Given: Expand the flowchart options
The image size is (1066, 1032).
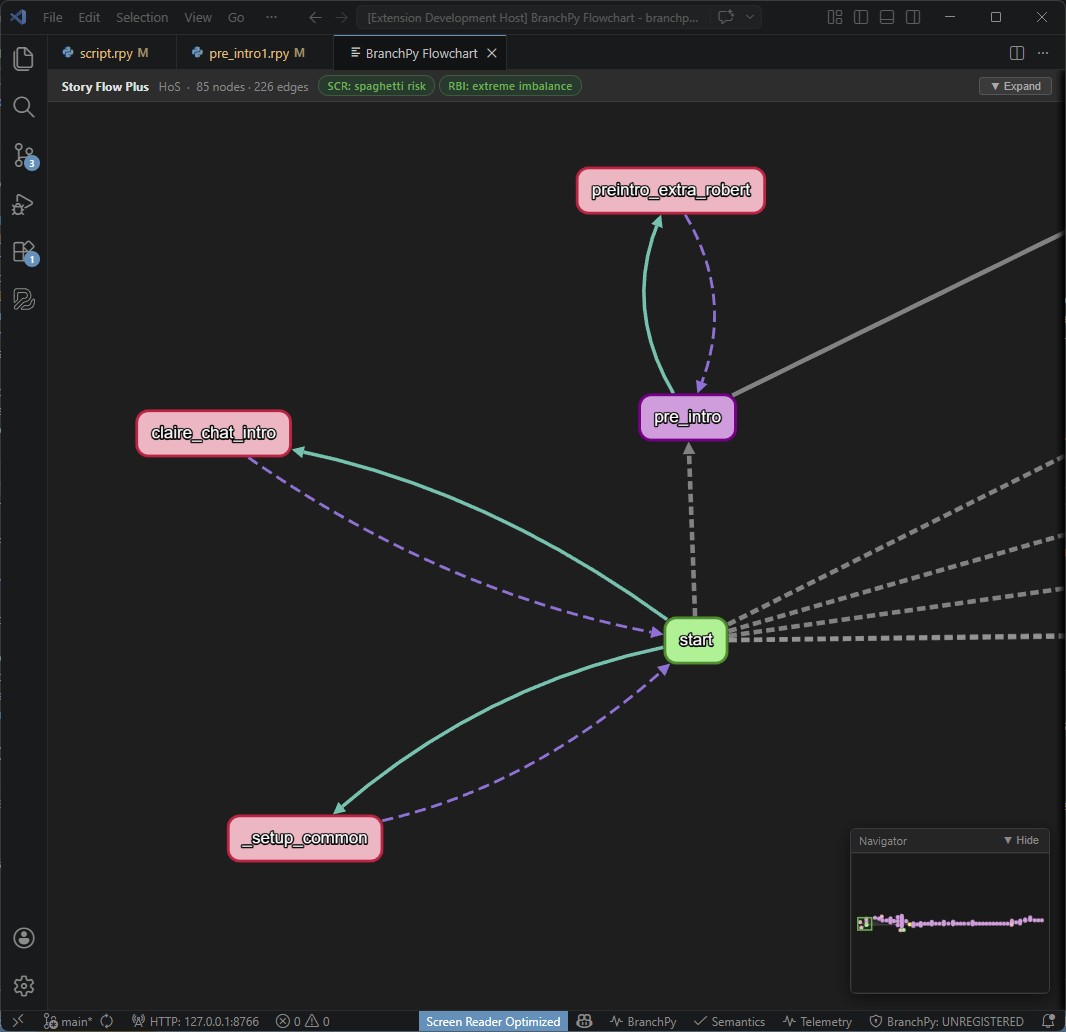Looking at the screenshot, I should [x=1016, y=86].
